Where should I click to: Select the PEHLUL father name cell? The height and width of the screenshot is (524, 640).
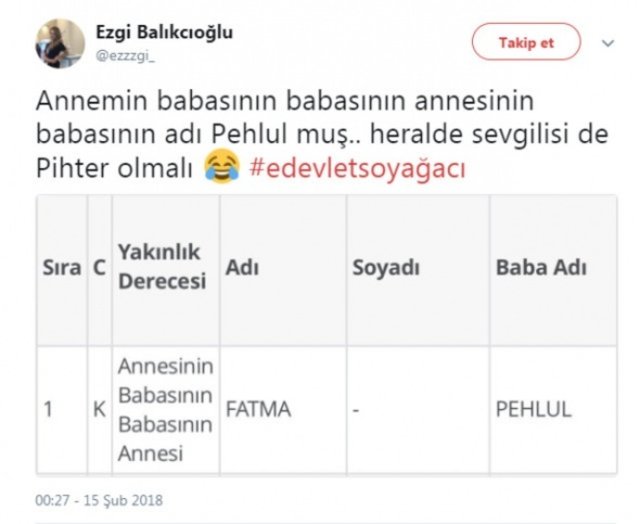[x=553, y=410]
